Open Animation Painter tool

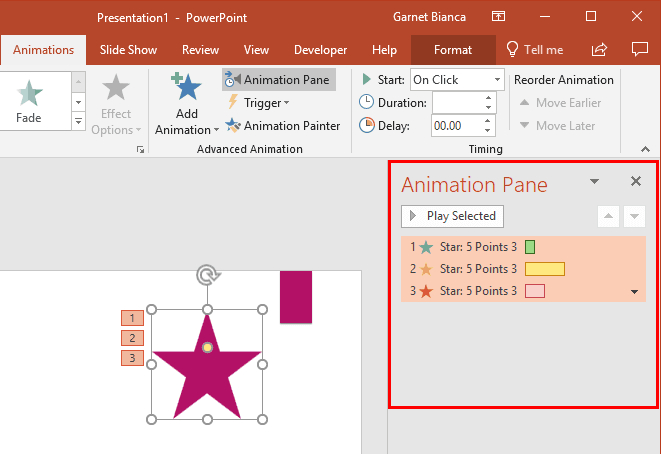pos(283,126)
